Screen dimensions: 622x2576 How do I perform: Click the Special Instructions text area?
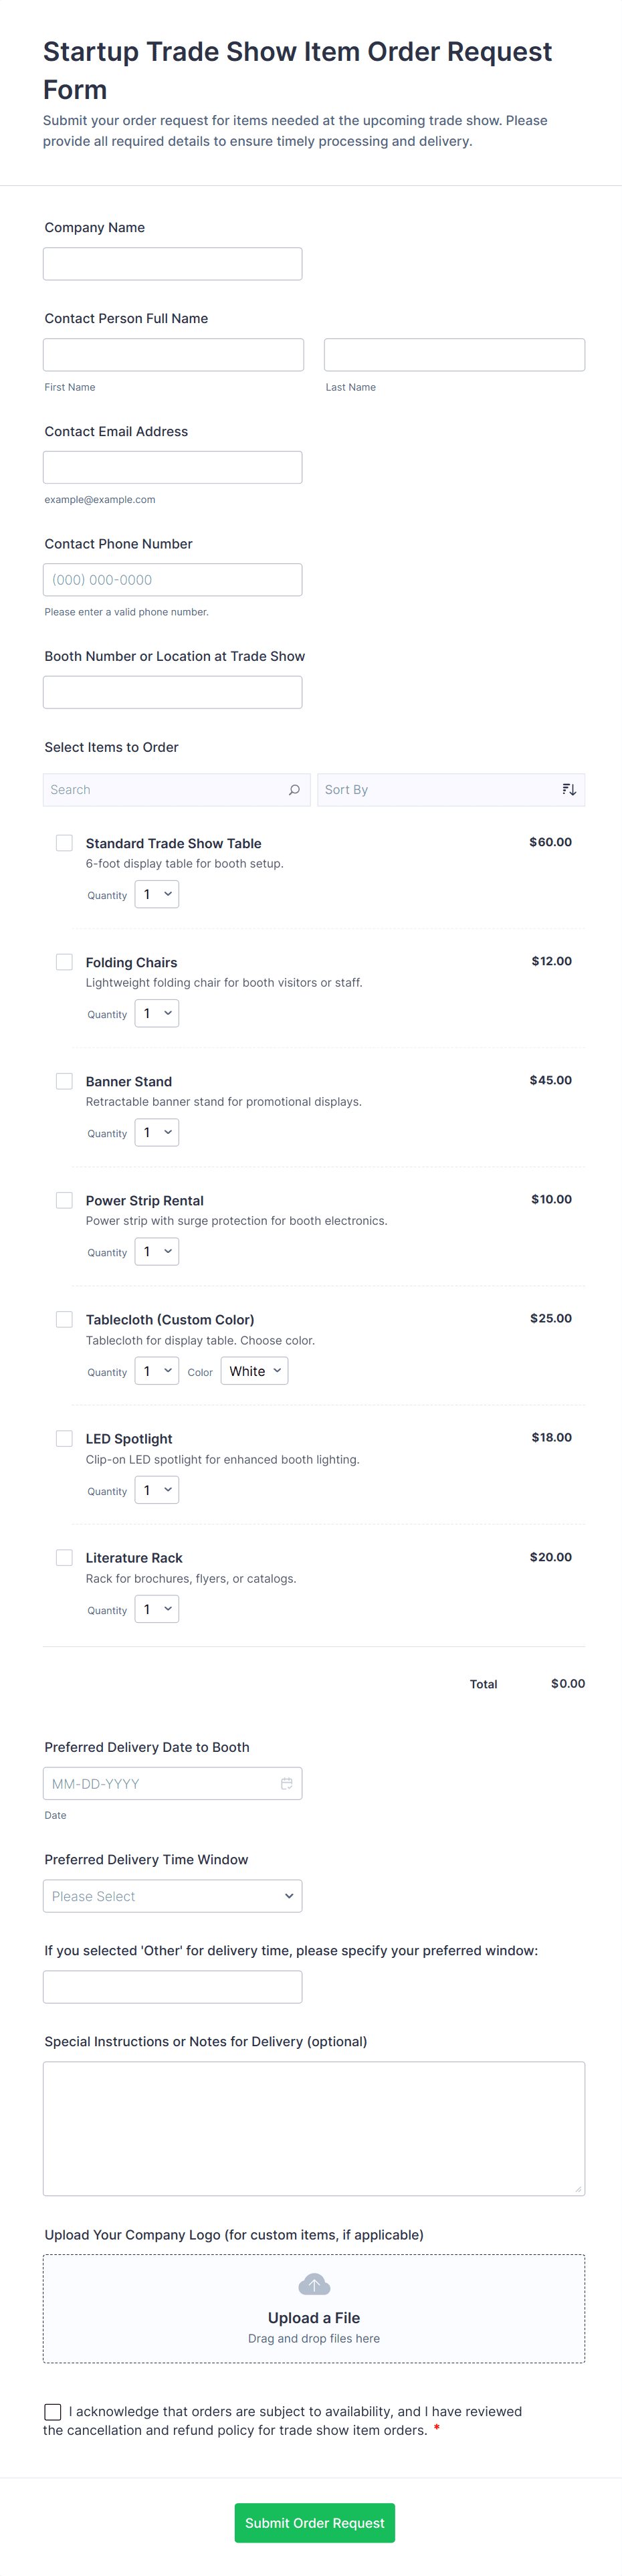click(x=314, y=2128)
